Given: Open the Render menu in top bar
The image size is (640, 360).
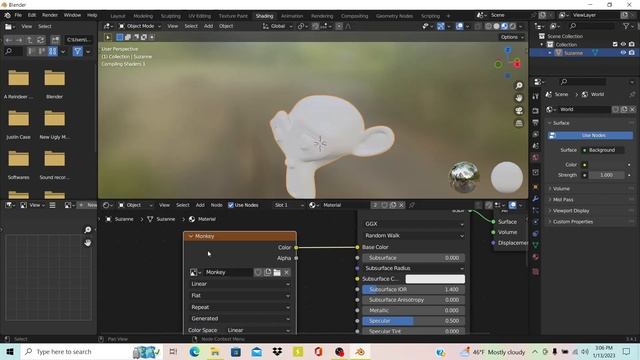Looking at the screenshot, I should (x=50, y=15).
